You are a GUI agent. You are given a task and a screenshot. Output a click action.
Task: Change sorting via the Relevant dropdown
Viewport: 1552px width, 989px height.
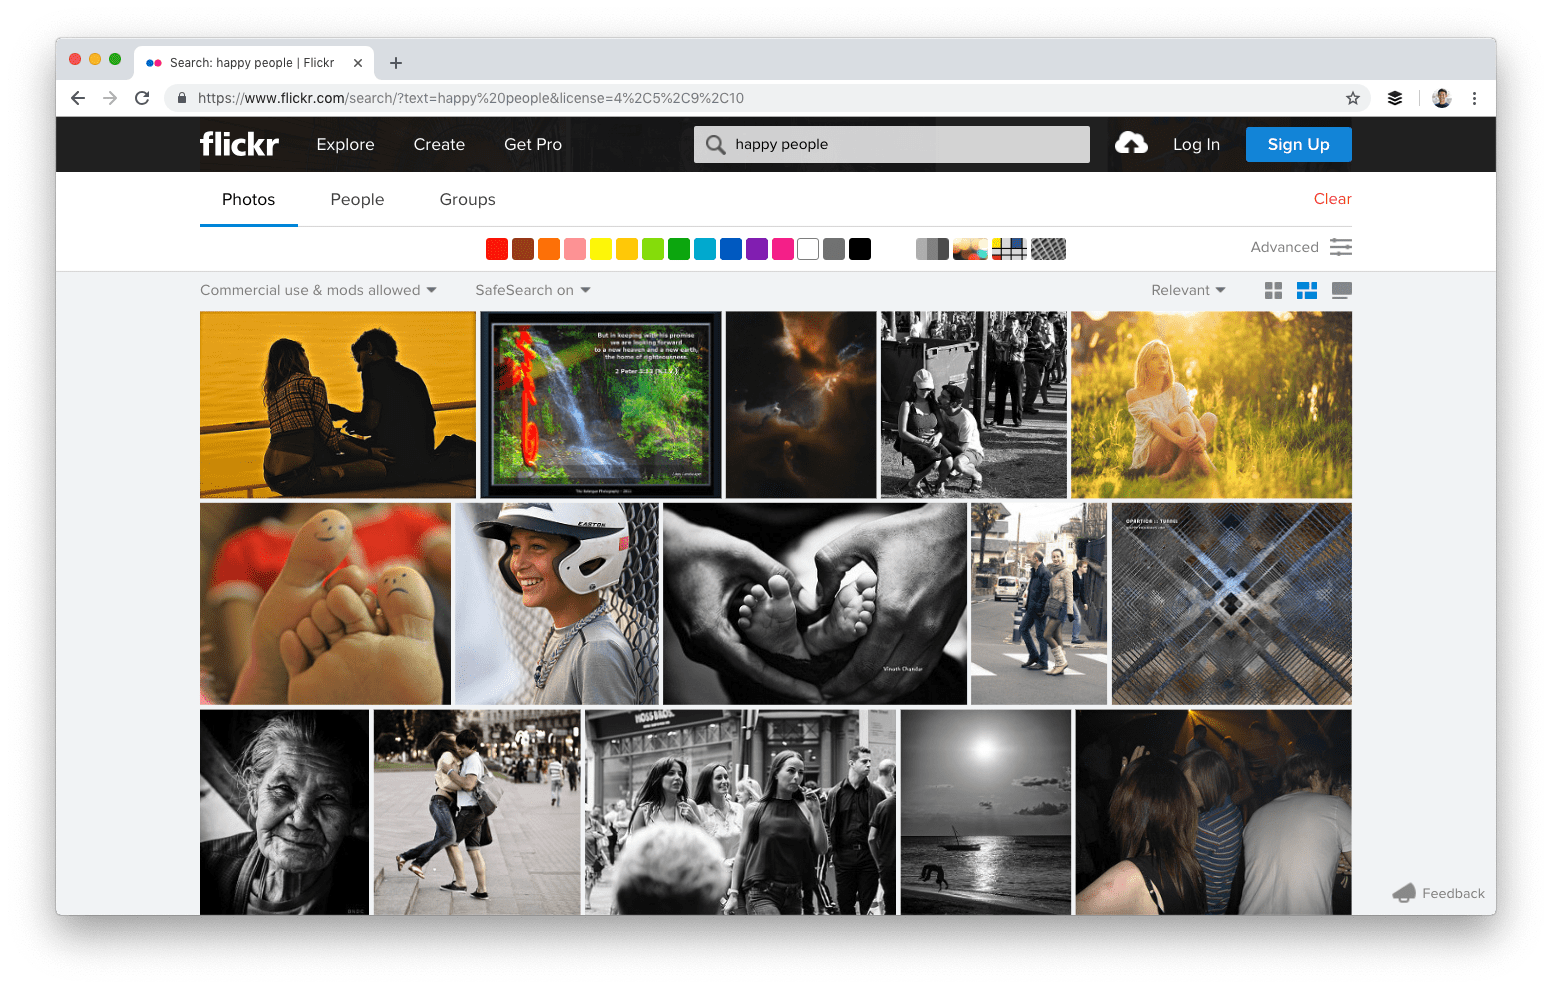(x=1187, y=290)
